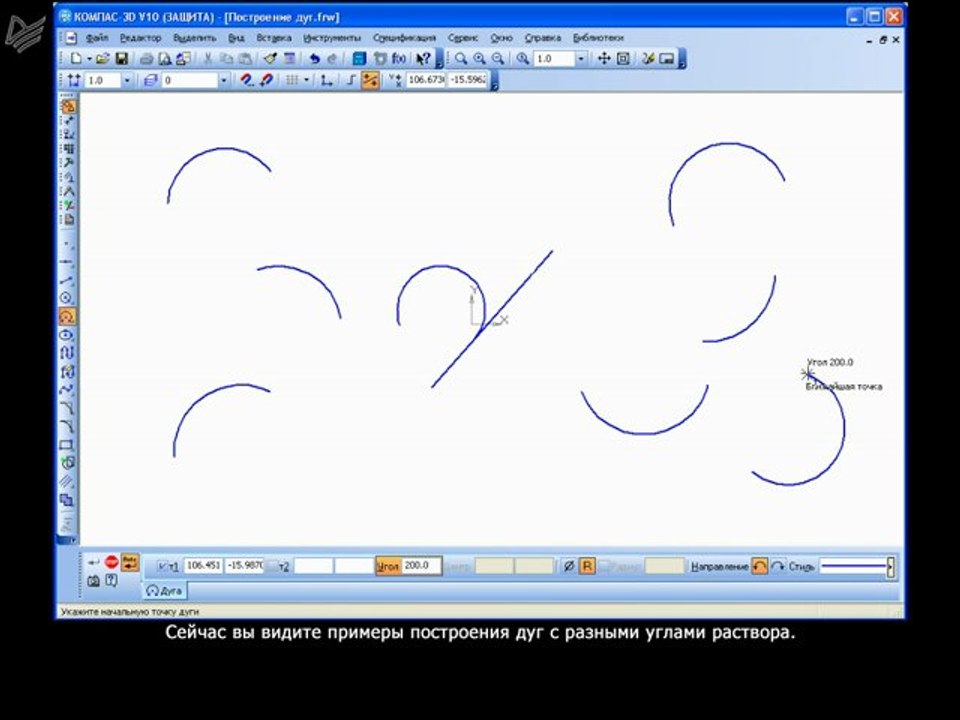Click the т1 X coordinate field 106.451
The image size is (960, 720).
point(203,566)
